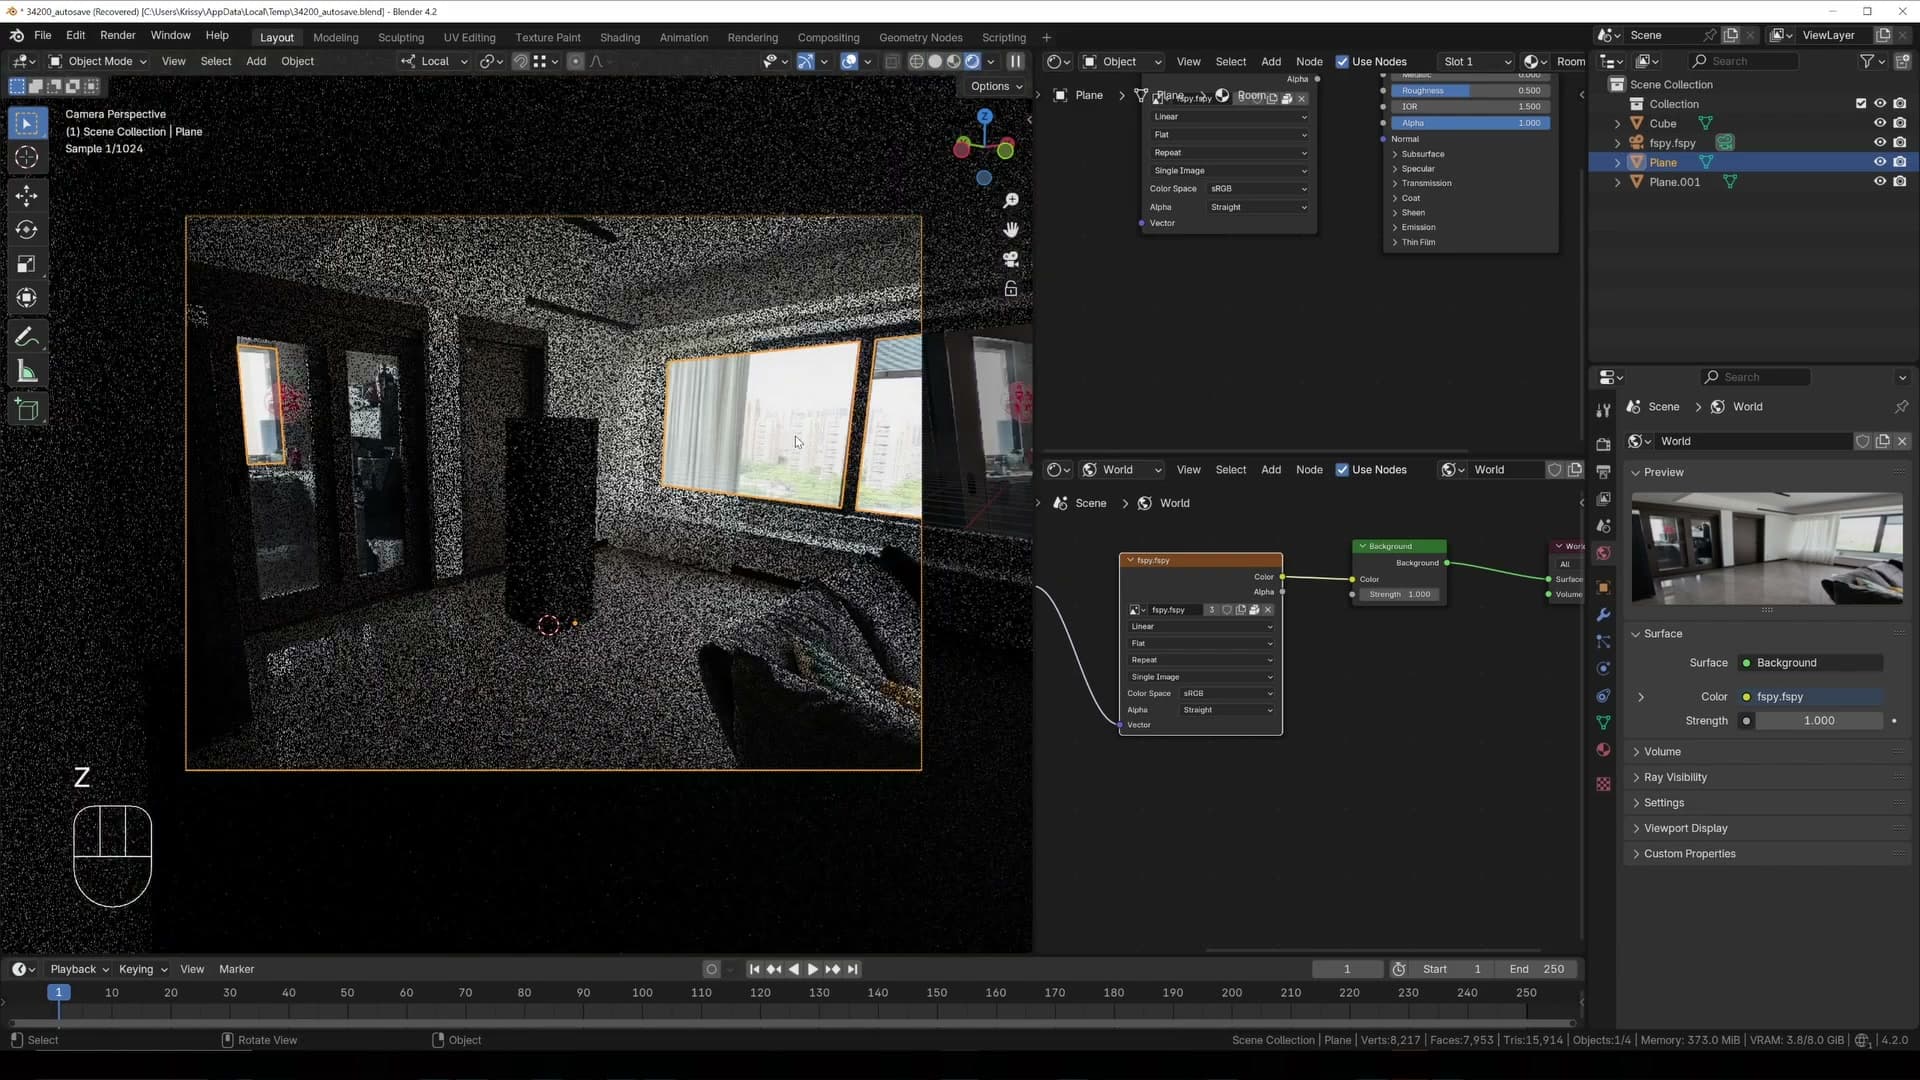Viewport: 1920px width, 1080px height.
Task: Toggle Use Nodes in World shader editor
Action: tap(1342, 470)
